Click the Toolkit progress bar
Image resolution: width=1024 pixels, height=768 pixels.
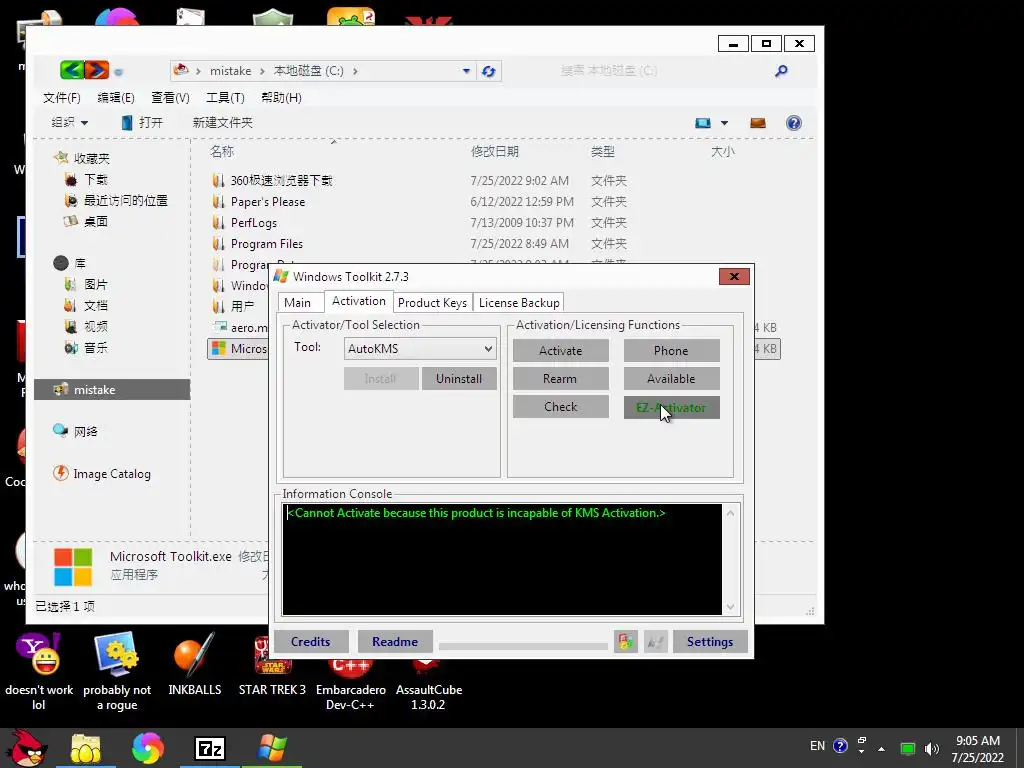tap(523, 646)
